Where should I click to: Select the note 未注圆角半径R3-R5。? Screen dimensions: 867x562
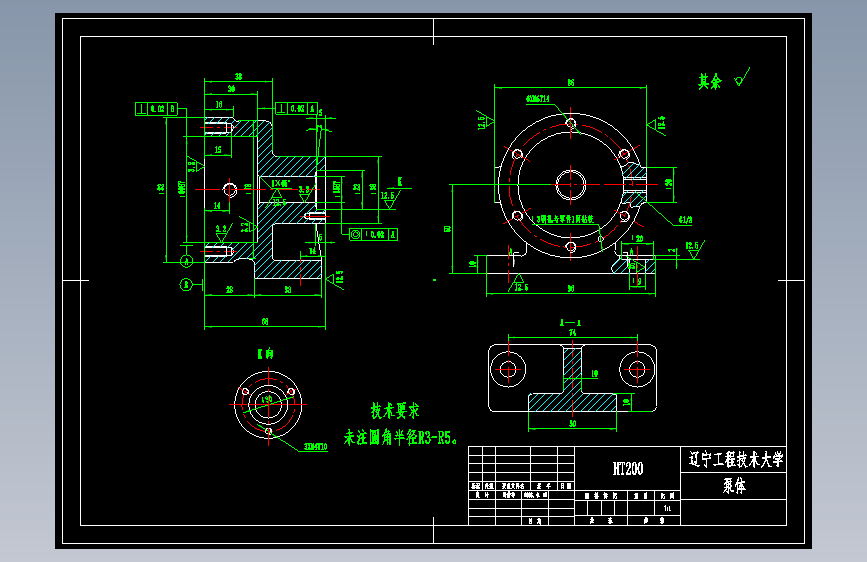pyautogui.click(x=400, y=438)
